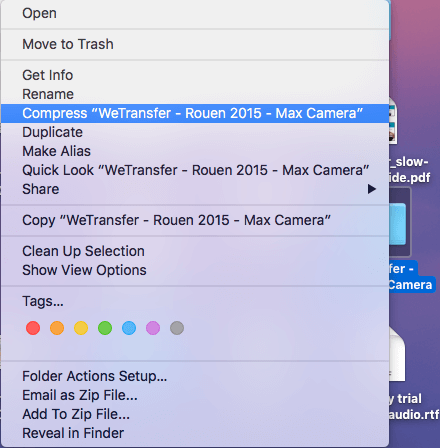Select the purple tag color dot
The width and height of the screenshot is (440, 448).
(x=153, y=328)
